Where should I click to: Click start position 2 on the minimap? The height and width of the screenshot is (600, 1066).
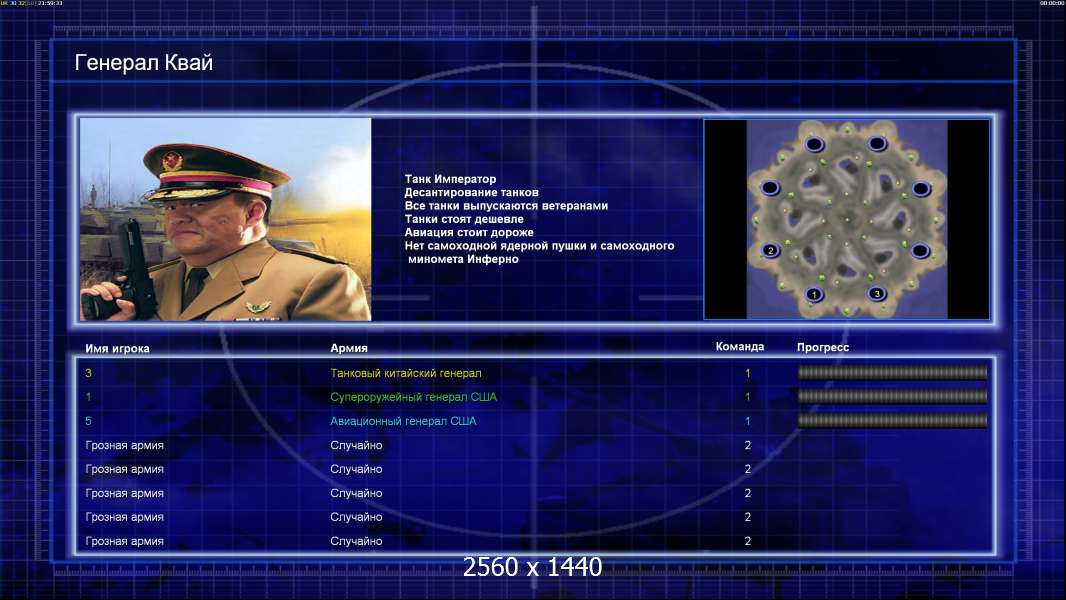tap(770, 250)
